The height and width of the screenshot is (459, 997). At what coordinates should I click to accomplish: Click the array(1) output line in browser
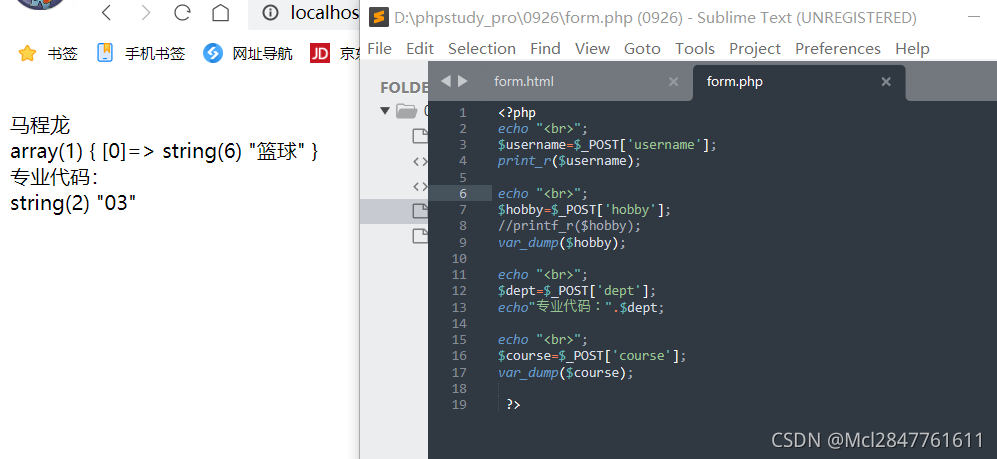point(164,152)
